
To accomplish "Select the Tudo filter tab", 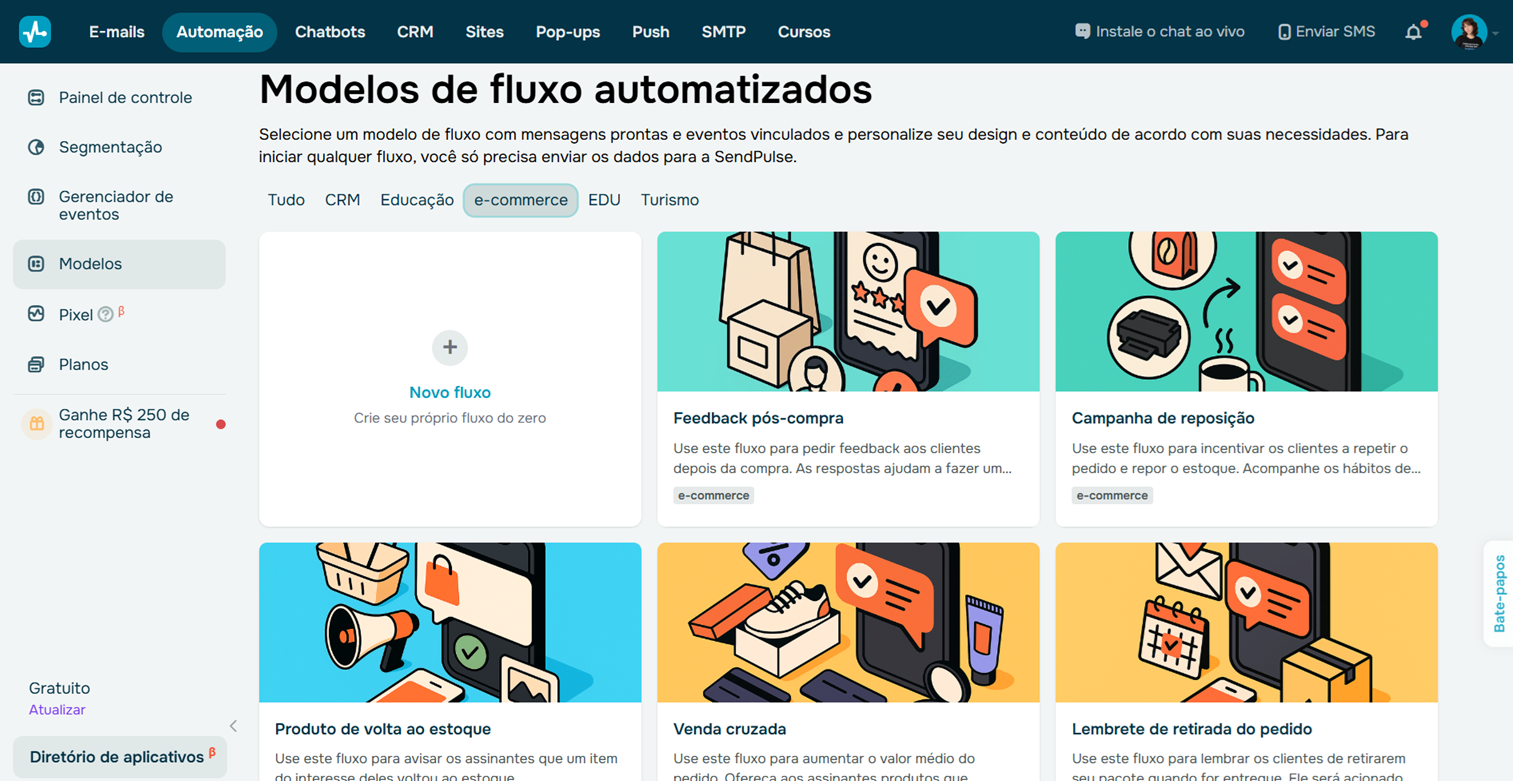I will click(x=286, y=200).
